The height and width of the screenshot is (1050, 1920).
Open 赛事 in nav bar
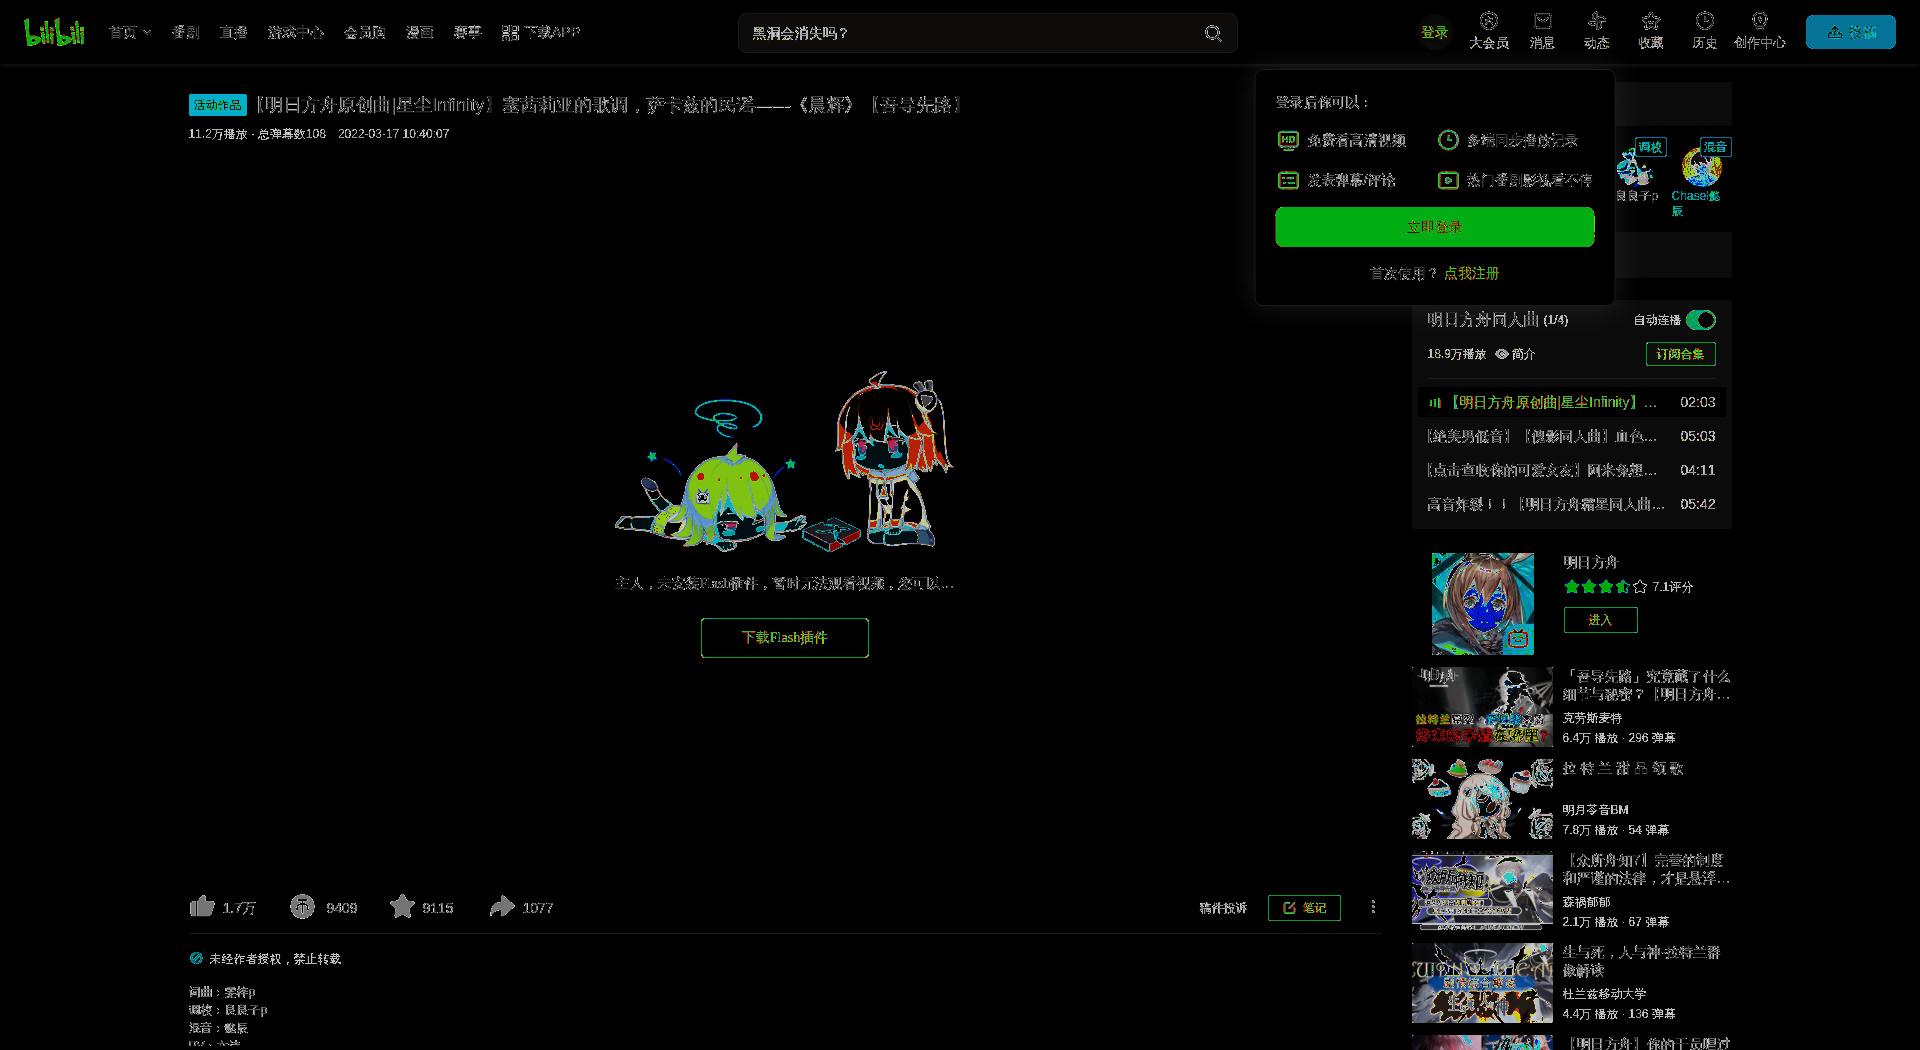pyautogui.click(x=467, y=32)
